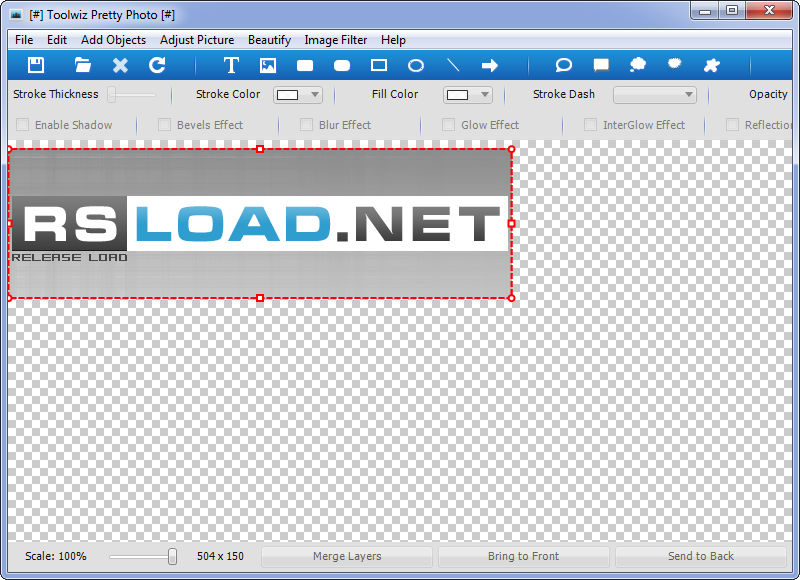Image resolution: width=800 pixels, height=580 pixels.
Task: Toggle the Reflection checkbox
Action: coord(732,124)
